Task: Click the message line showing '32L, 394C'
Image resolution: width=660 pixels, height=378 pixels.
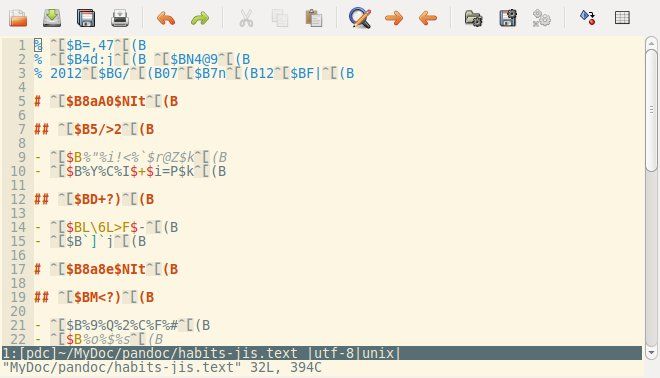Action: click(162, 367)
